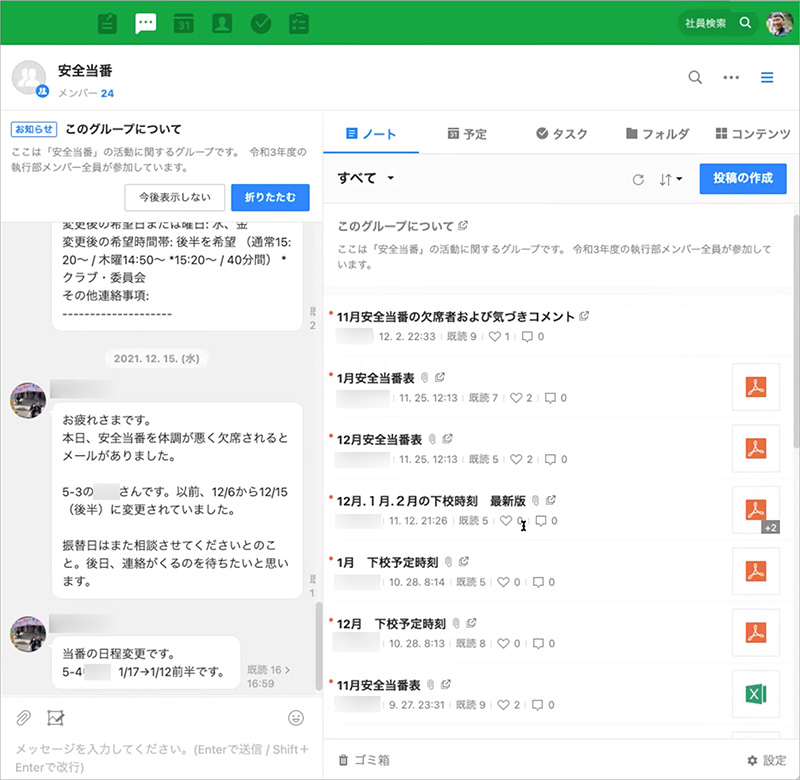800x780 pixels.
Task: Like the 1月安全当番表 post heart
Action: [516, 398]
